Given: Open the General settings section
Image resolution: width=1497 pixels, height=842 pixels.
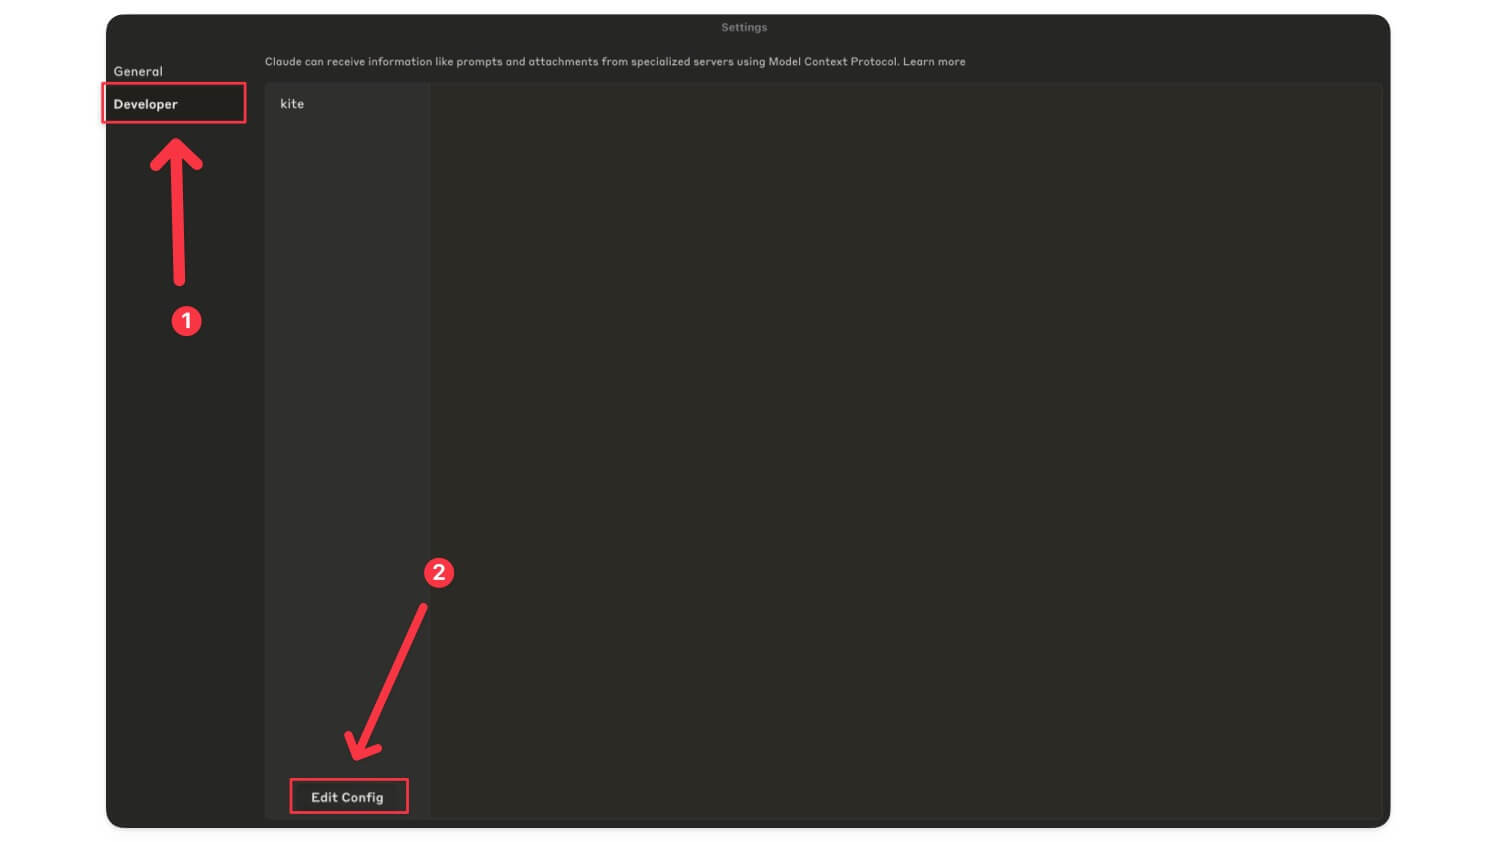Looking at the screenshot, I should (x=138, y=72).
